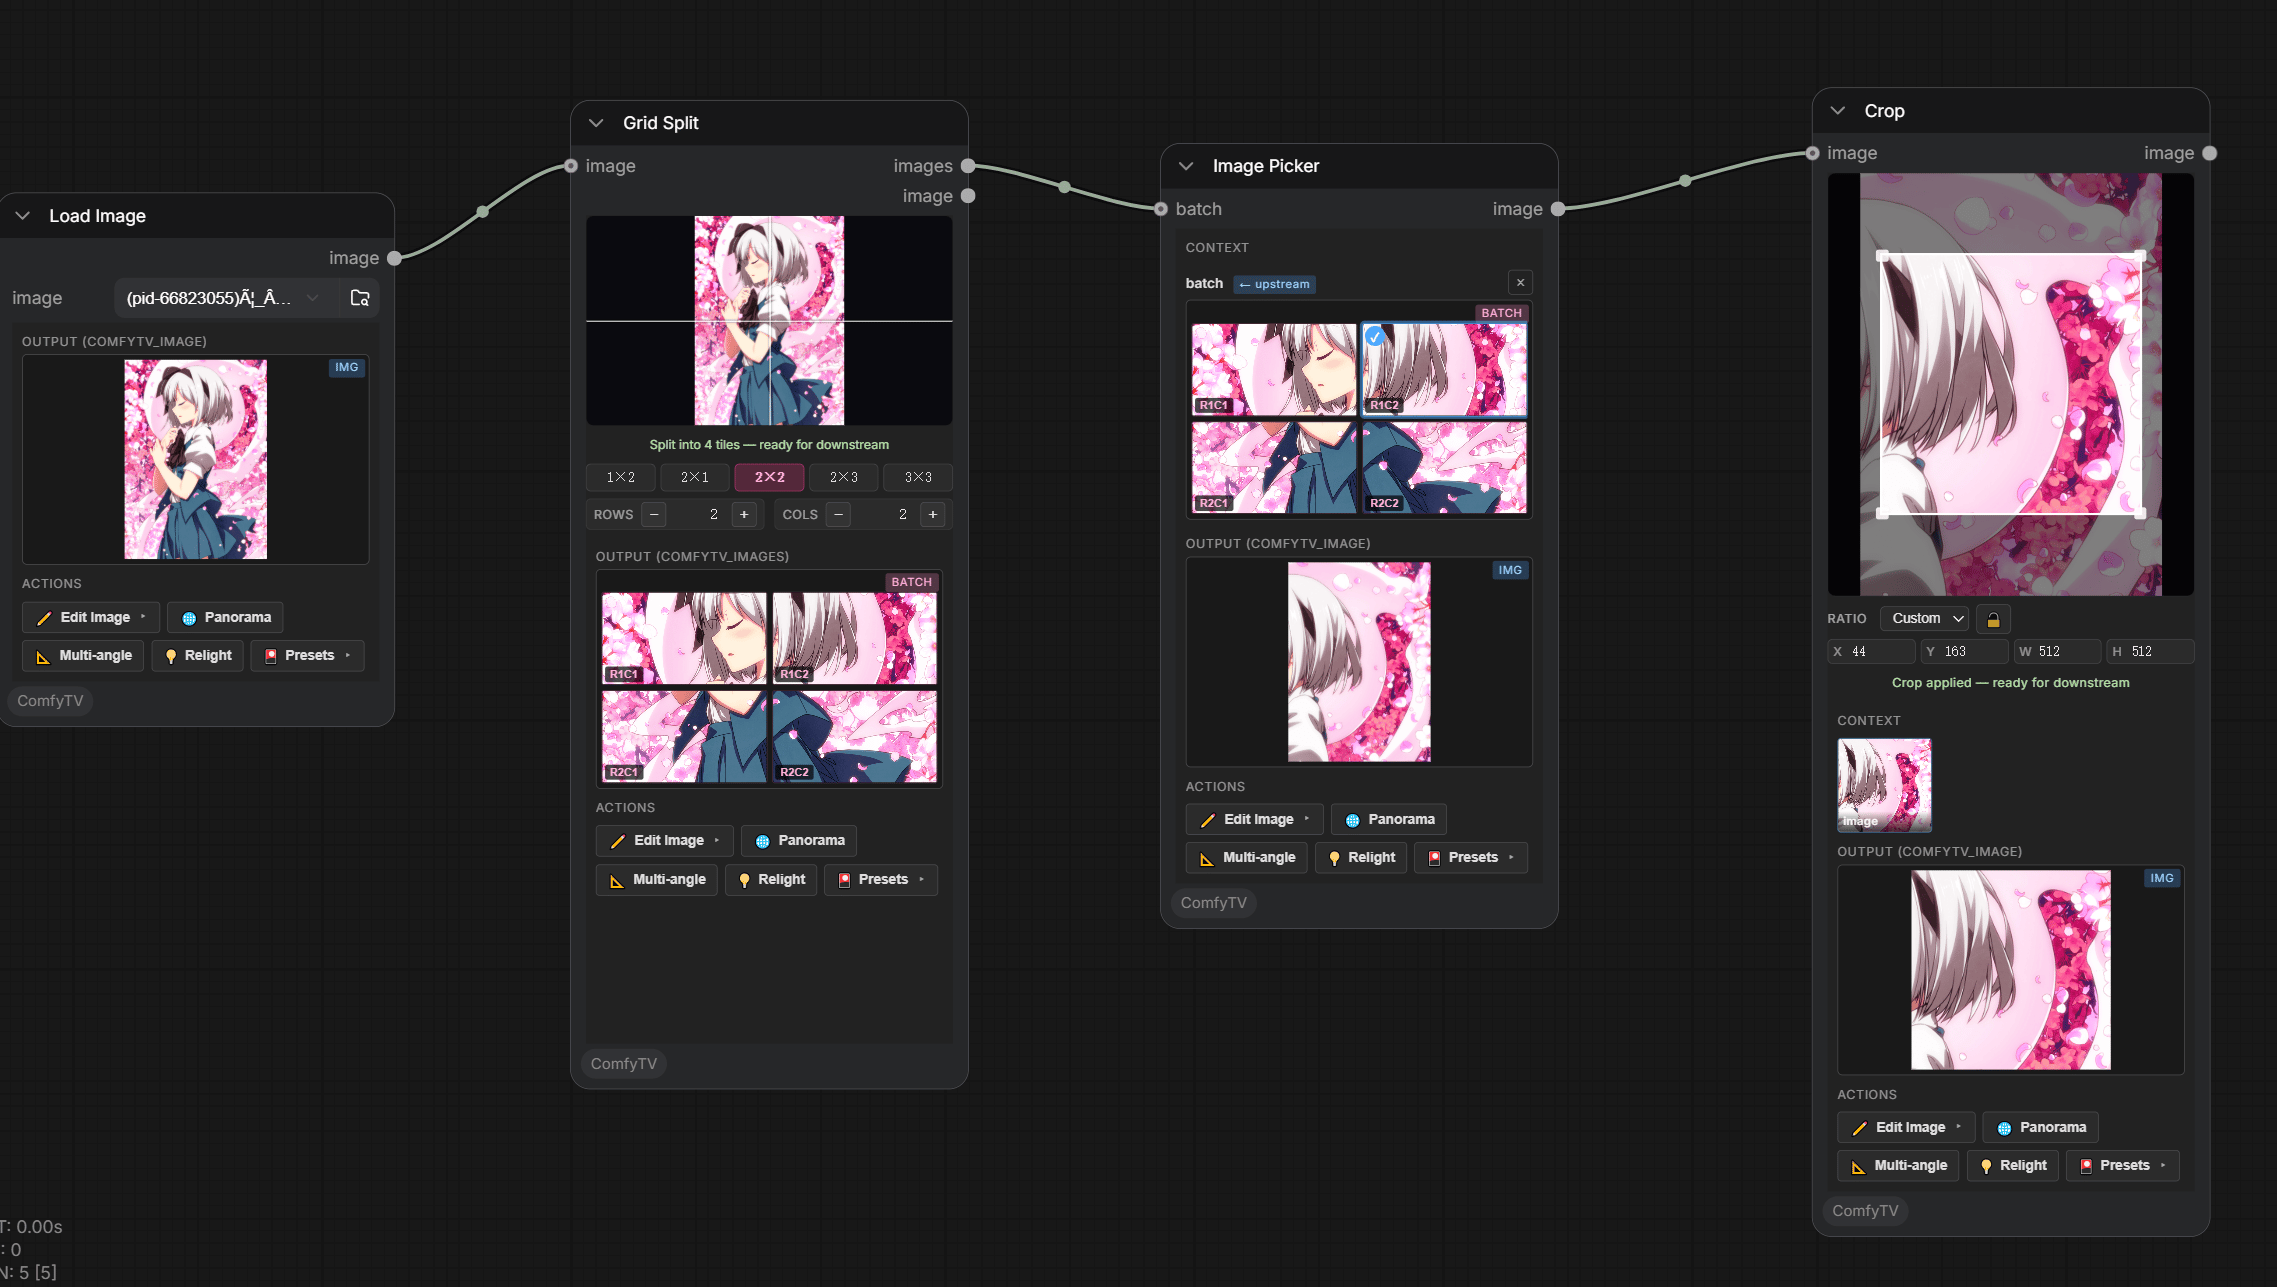
Task: Click Multi-angle in Grid Split actions
Action: (657, 880)
